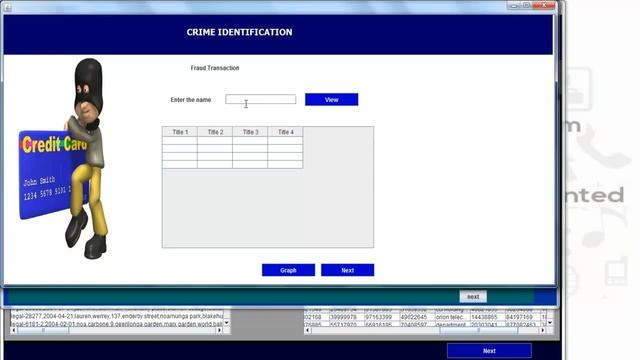640x360 pixels.
Task: Click the 'lauren,werrey' record line in the back window
Action: [117, 317]
